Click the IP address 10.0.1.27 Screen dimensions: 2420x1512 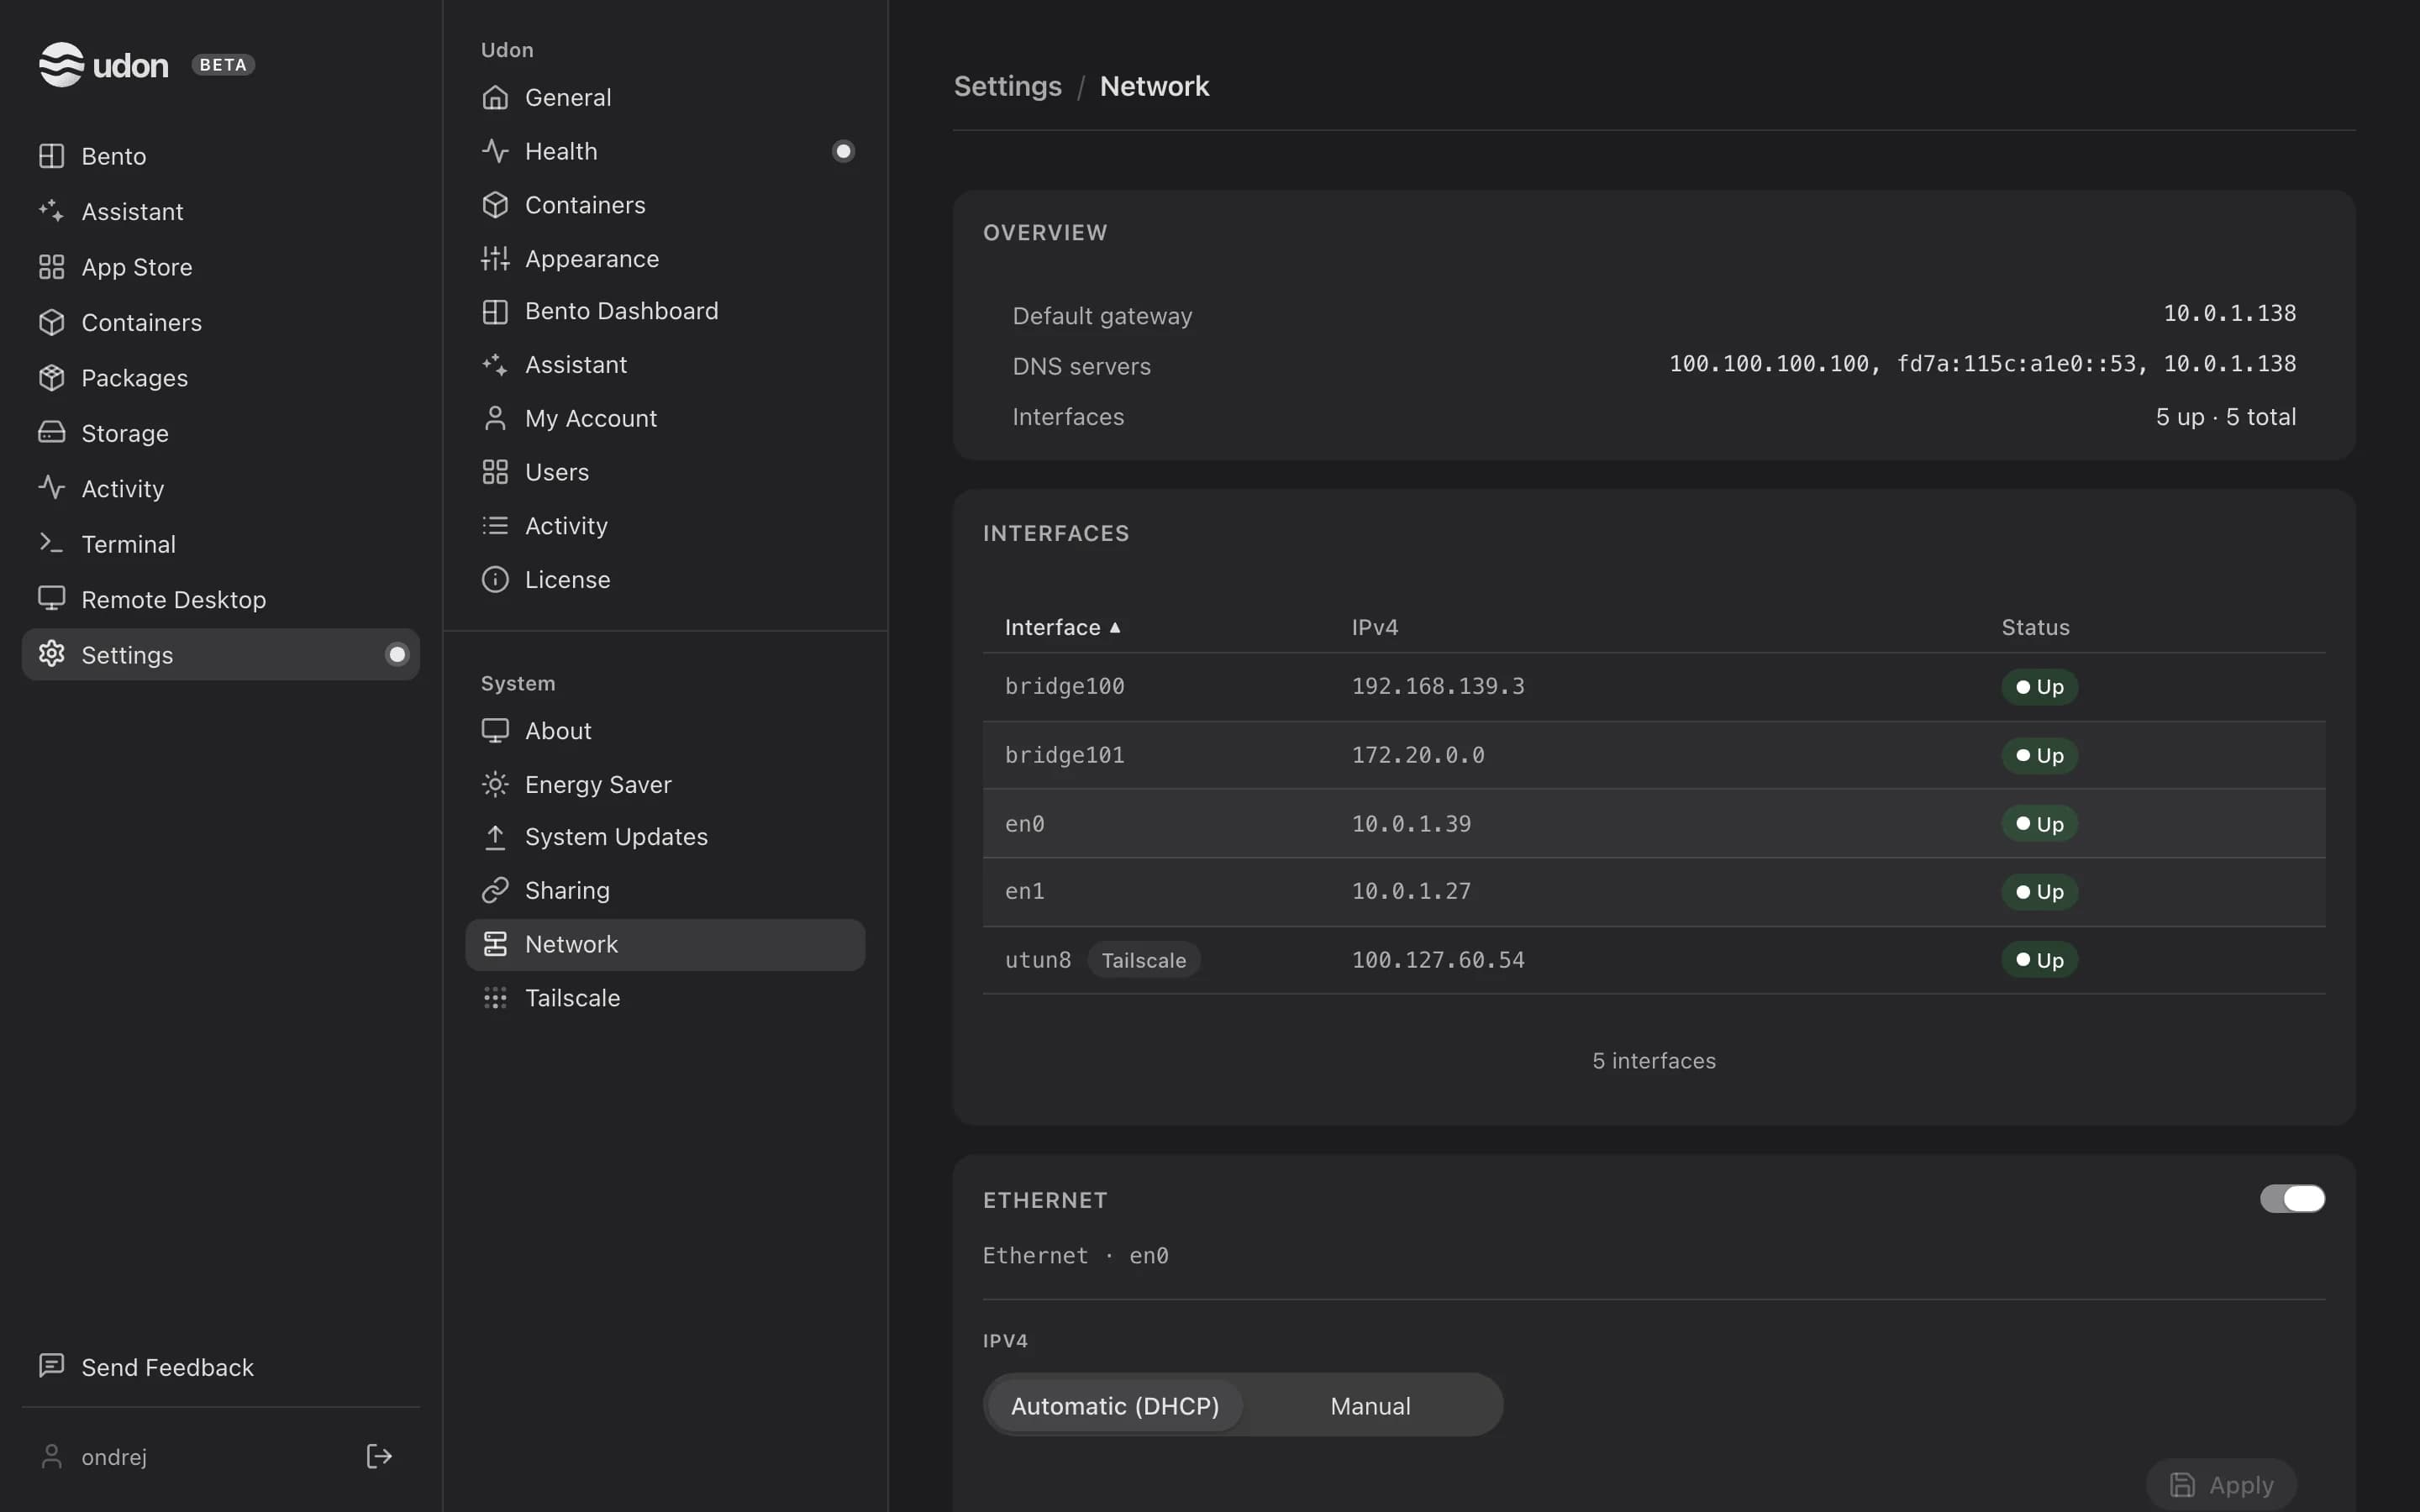(x=1411, y=891)
